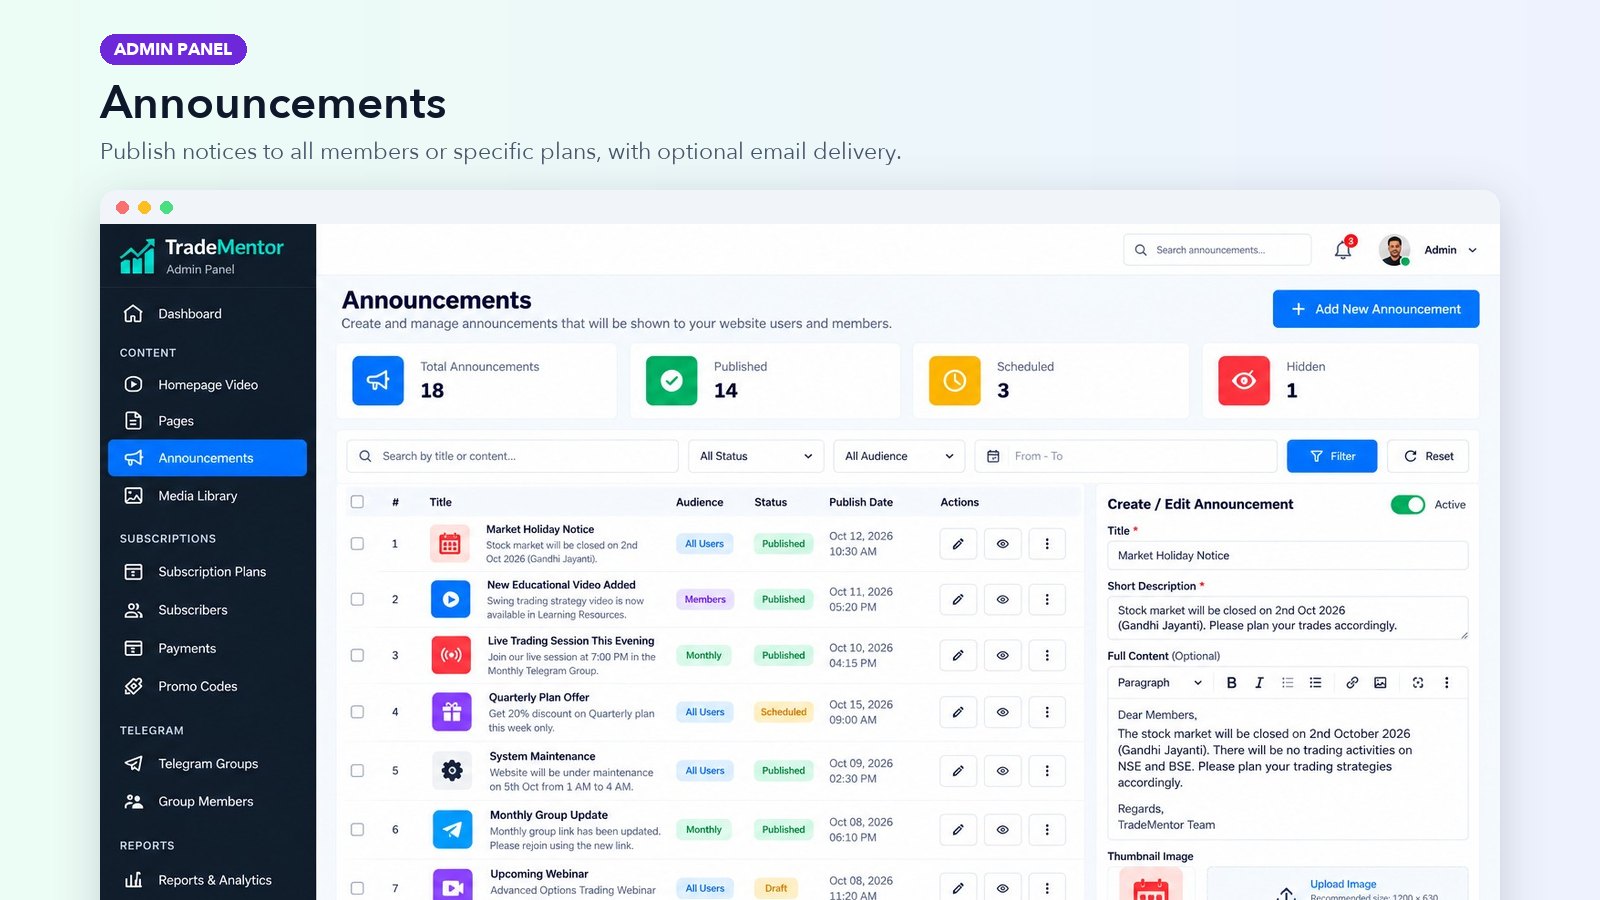Screen dimensions: 1600x900
Task: Toggle bold formatting in Full Content editor
Action: (1231, 683)
